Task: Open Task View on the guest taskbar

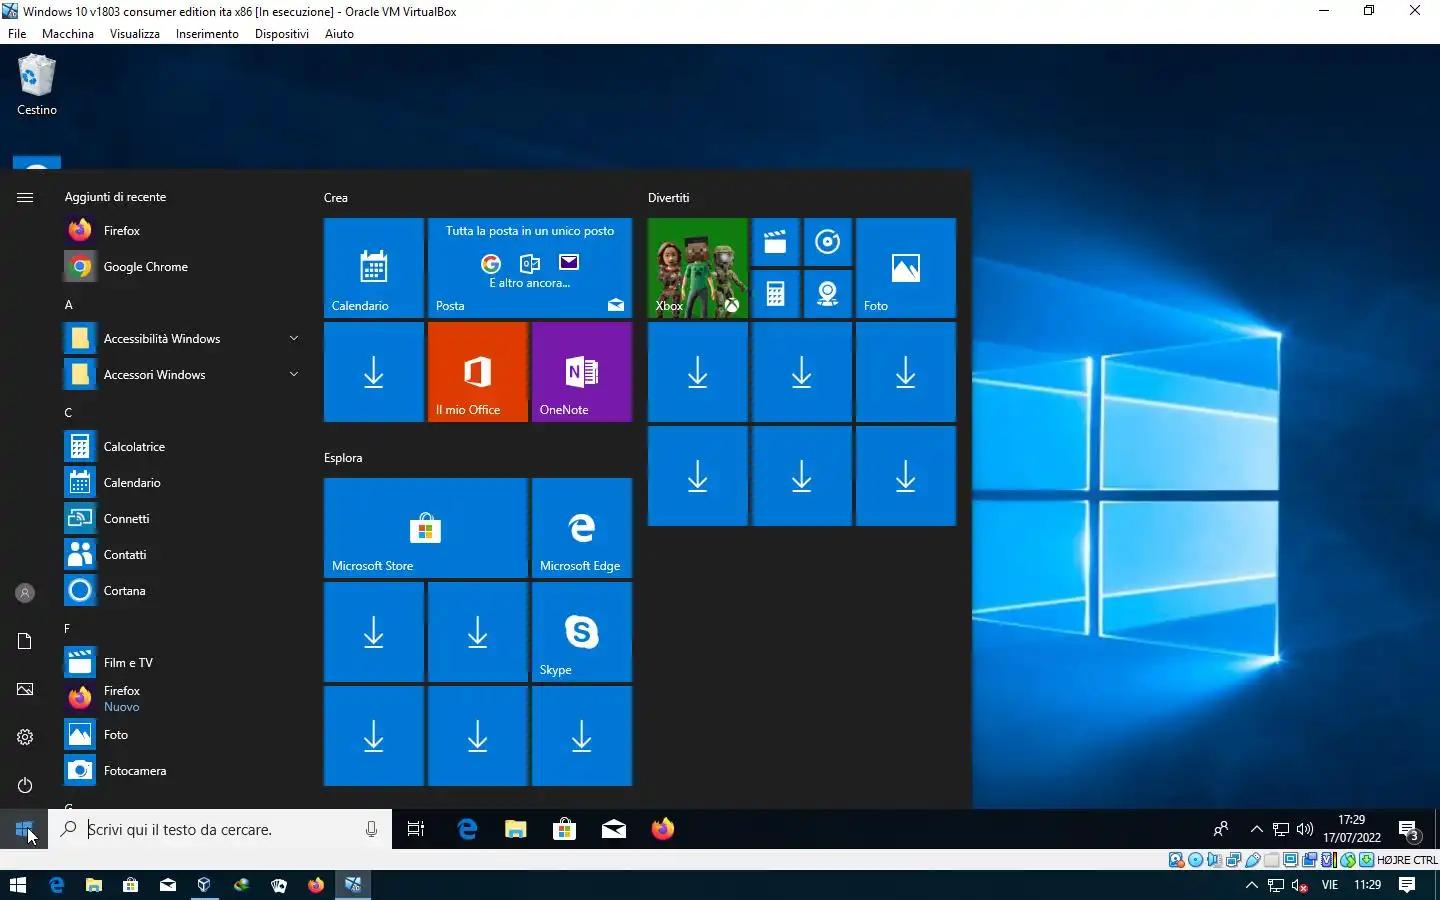Action: (x=416, y=829)
